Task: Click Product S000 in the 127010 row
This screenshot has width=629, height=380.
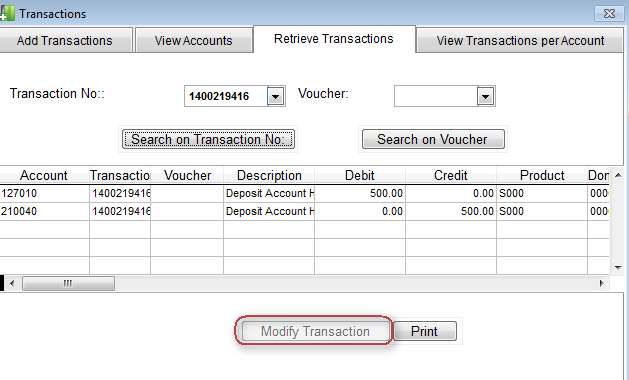Action: [x=542, y=193]
